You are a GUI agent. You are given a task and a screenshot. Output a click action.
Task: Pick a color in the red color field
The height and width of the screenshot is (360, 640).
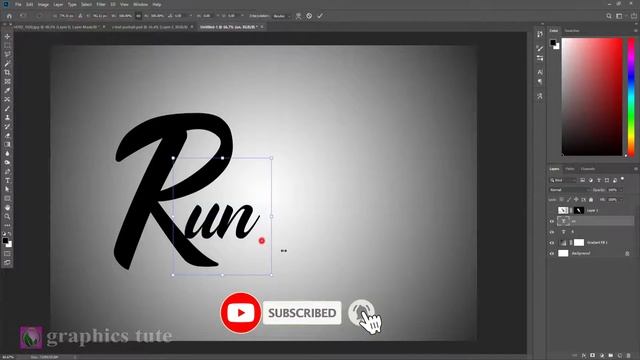tap(592, 97)
